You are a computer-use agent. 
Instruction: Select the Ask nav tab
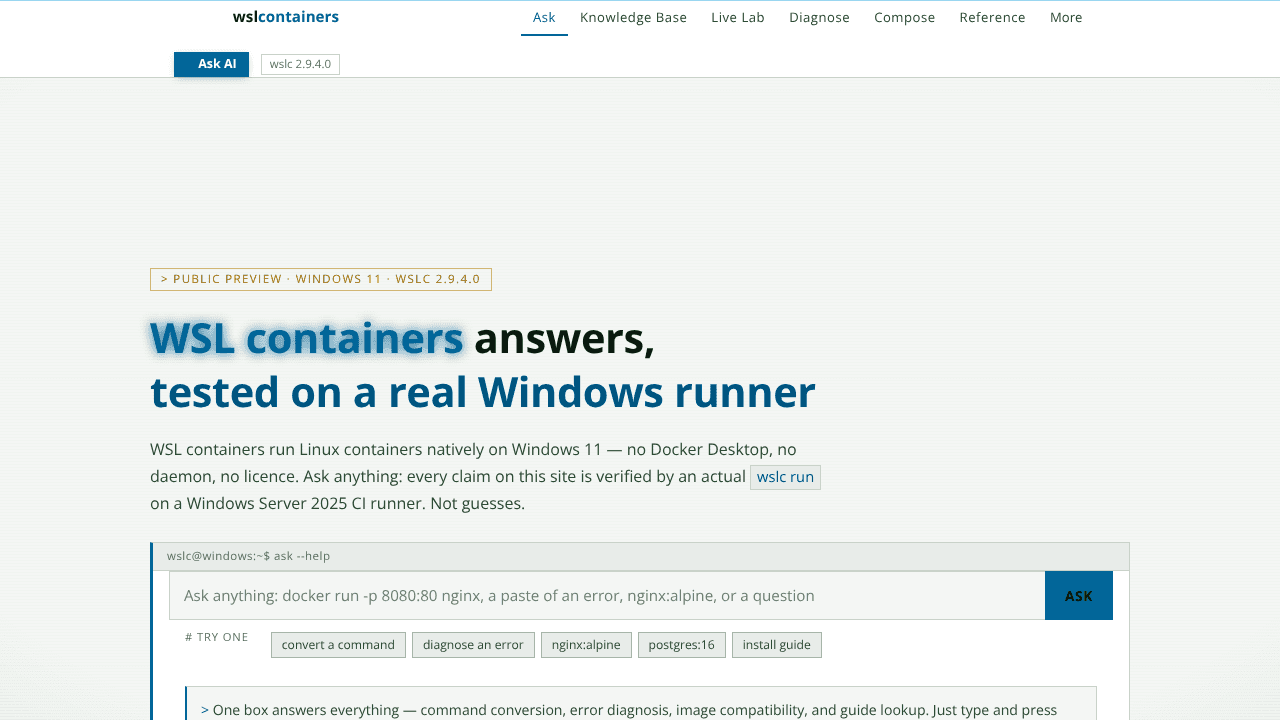tap(544, 17)
